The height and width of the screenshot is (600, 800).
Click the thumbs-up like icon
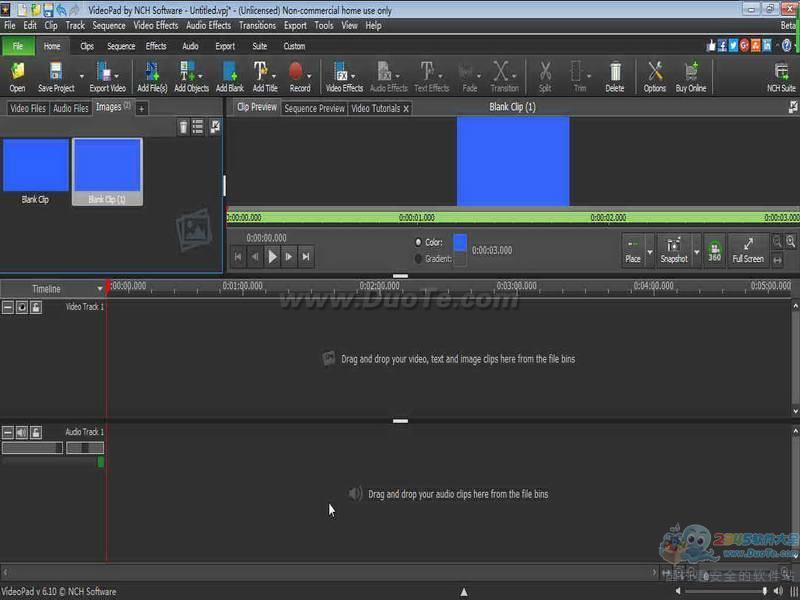711,46
